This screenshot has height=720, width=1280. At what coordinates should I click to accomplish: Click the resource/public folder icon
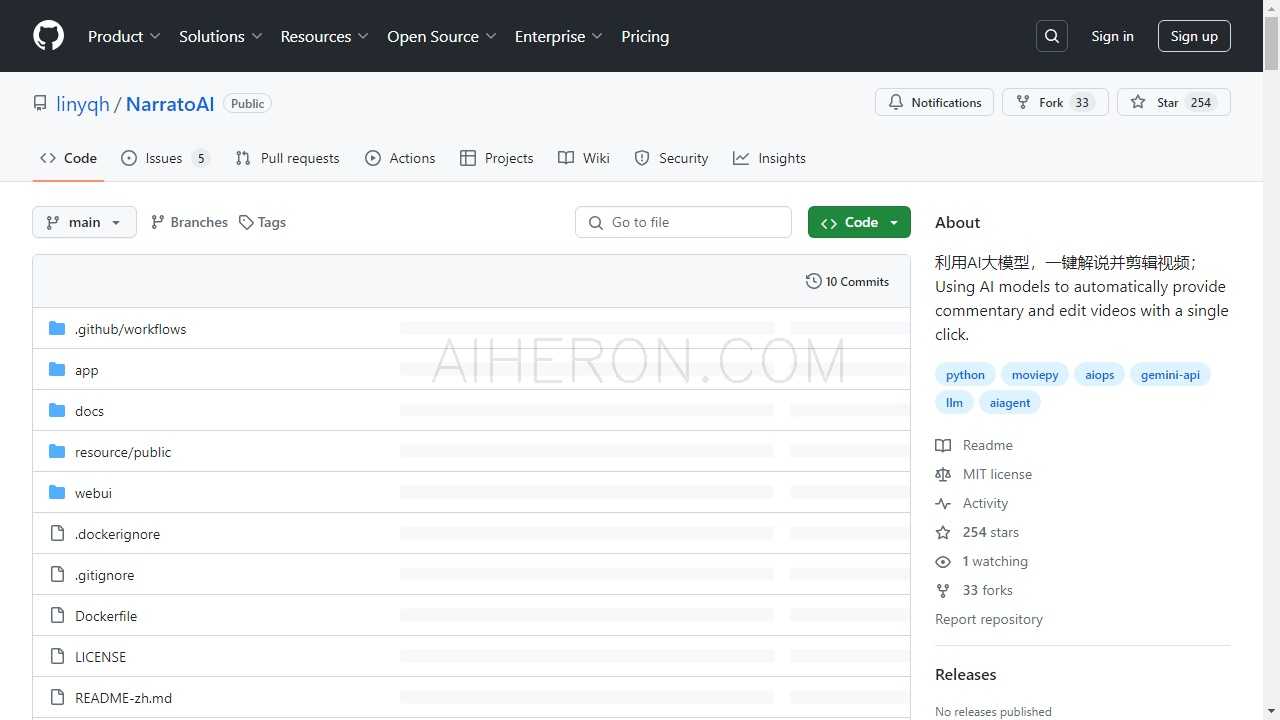[x=57, y=451]
